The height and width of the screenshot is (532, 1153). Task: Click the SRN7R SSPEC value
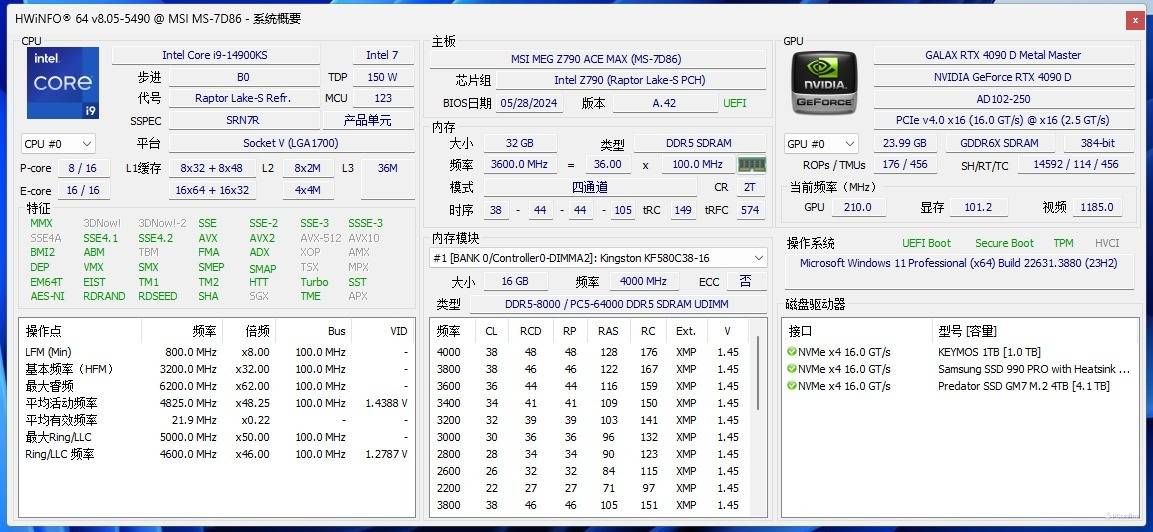(x=243, y=121)
